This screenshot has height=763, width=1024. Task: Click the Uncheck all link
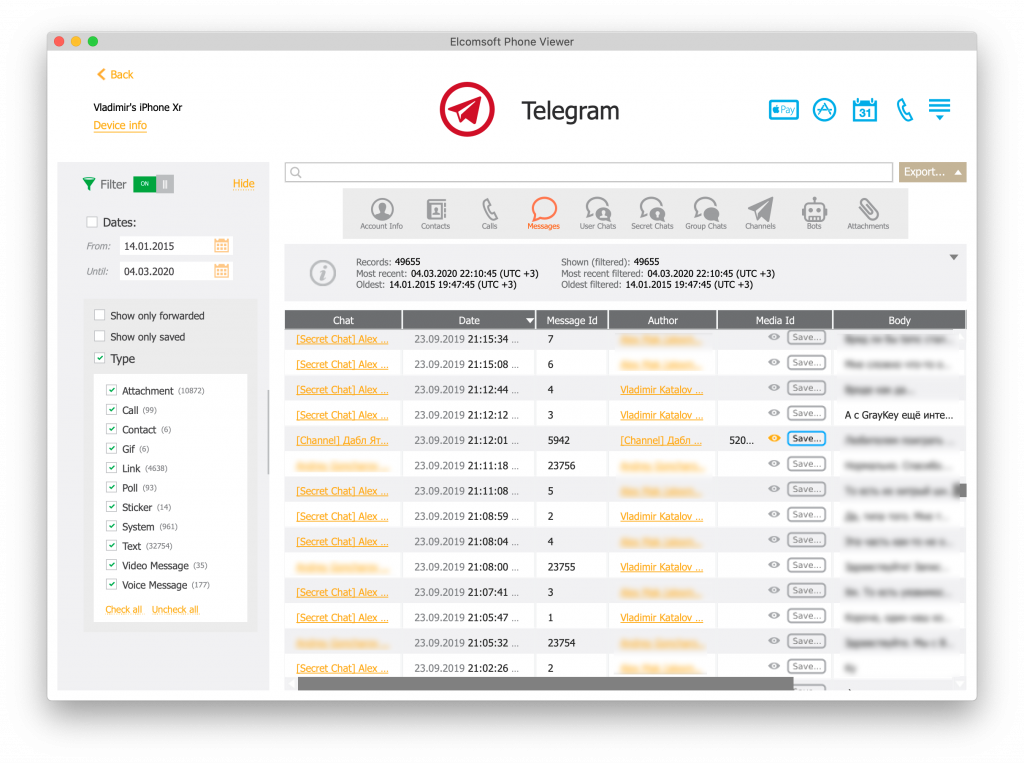(175, 610)
